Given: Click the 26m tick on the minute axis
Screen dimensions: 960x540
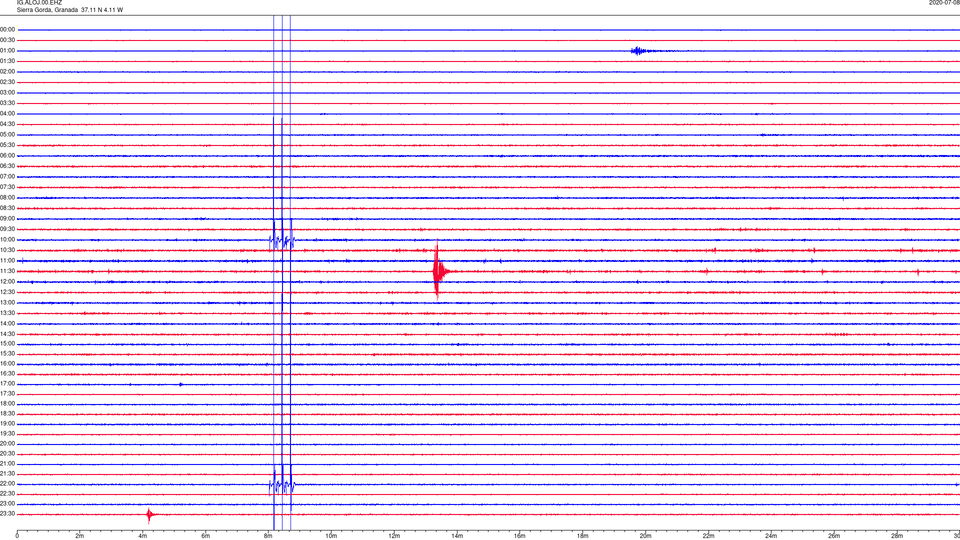Looking at the screenshot, I should (x=834, y=536).
